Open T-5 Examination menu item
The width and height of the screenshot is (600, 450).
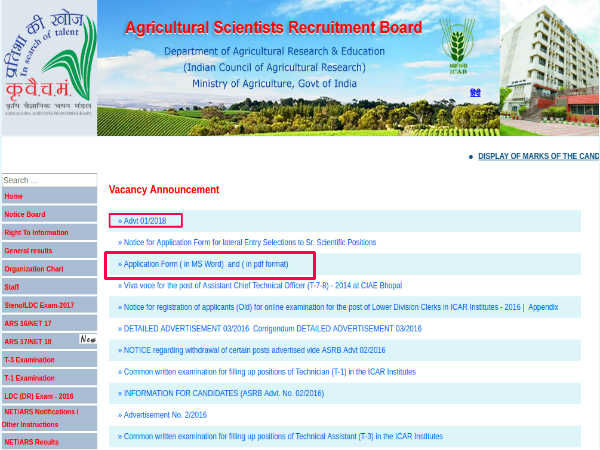[49, 360]
